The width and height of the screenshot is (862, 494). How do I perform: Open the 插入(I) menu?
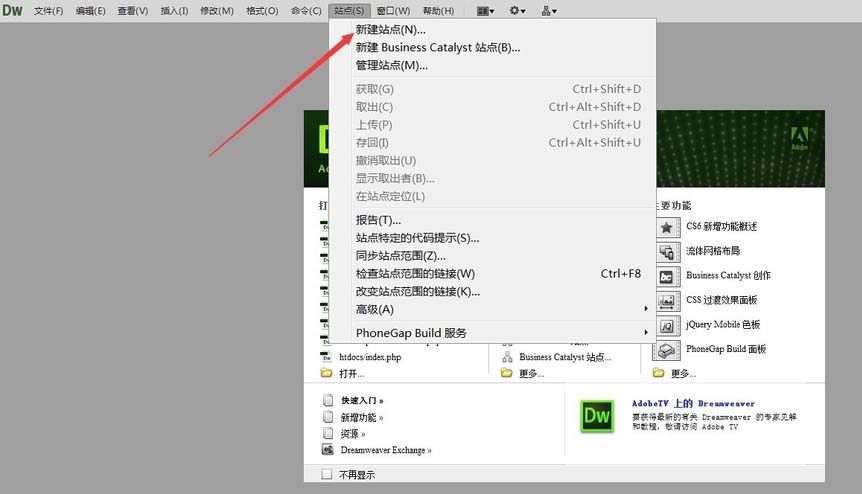tap(174, 11)
